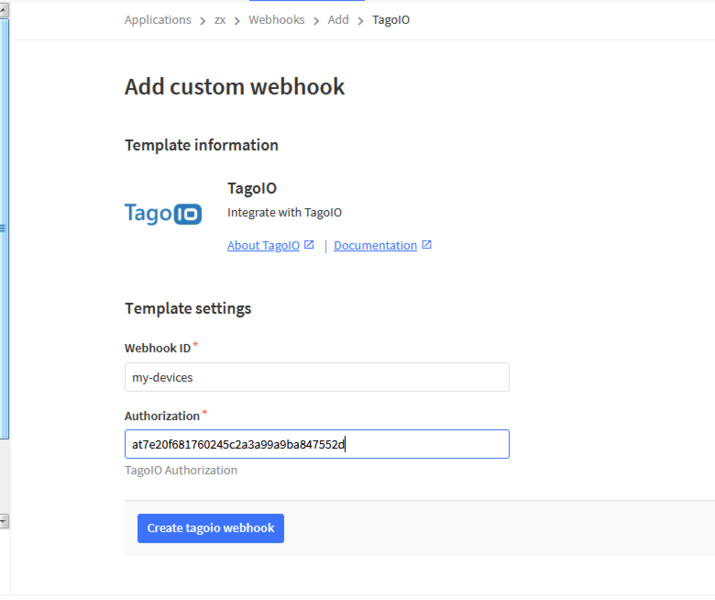
Task: Open the Applications breadcrumb link
Action: [158, 20]
